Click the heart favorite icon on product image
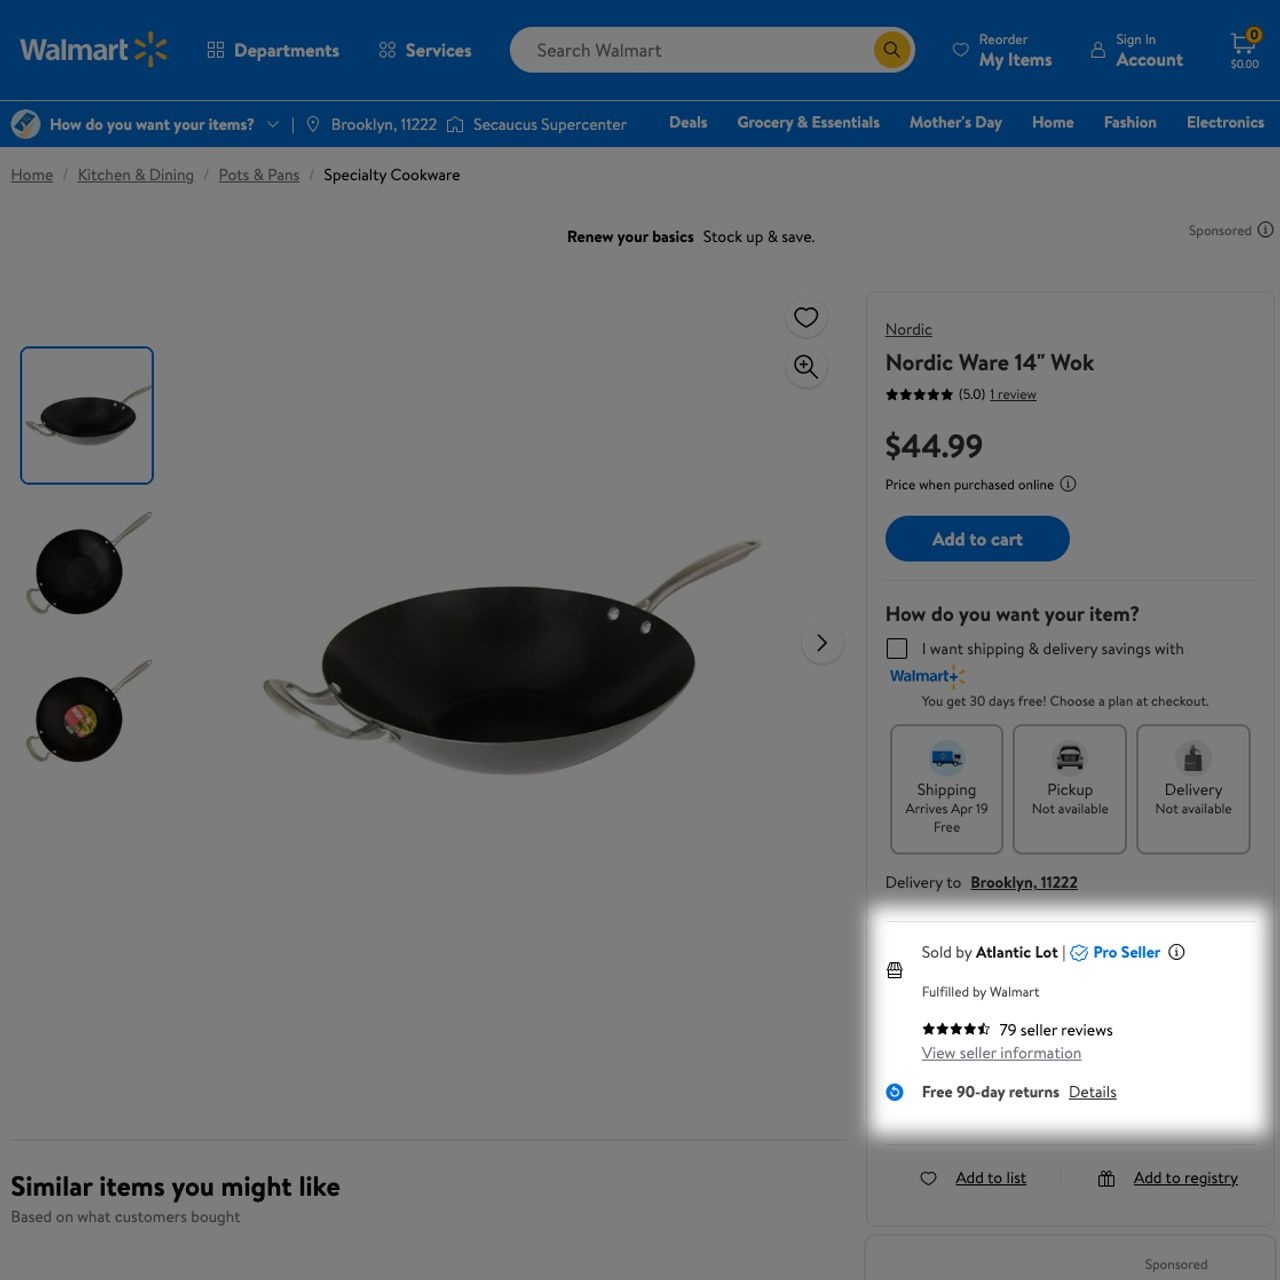Image resolution: width=1280 pixels, height=1280 pixels. tap(806, 318)
